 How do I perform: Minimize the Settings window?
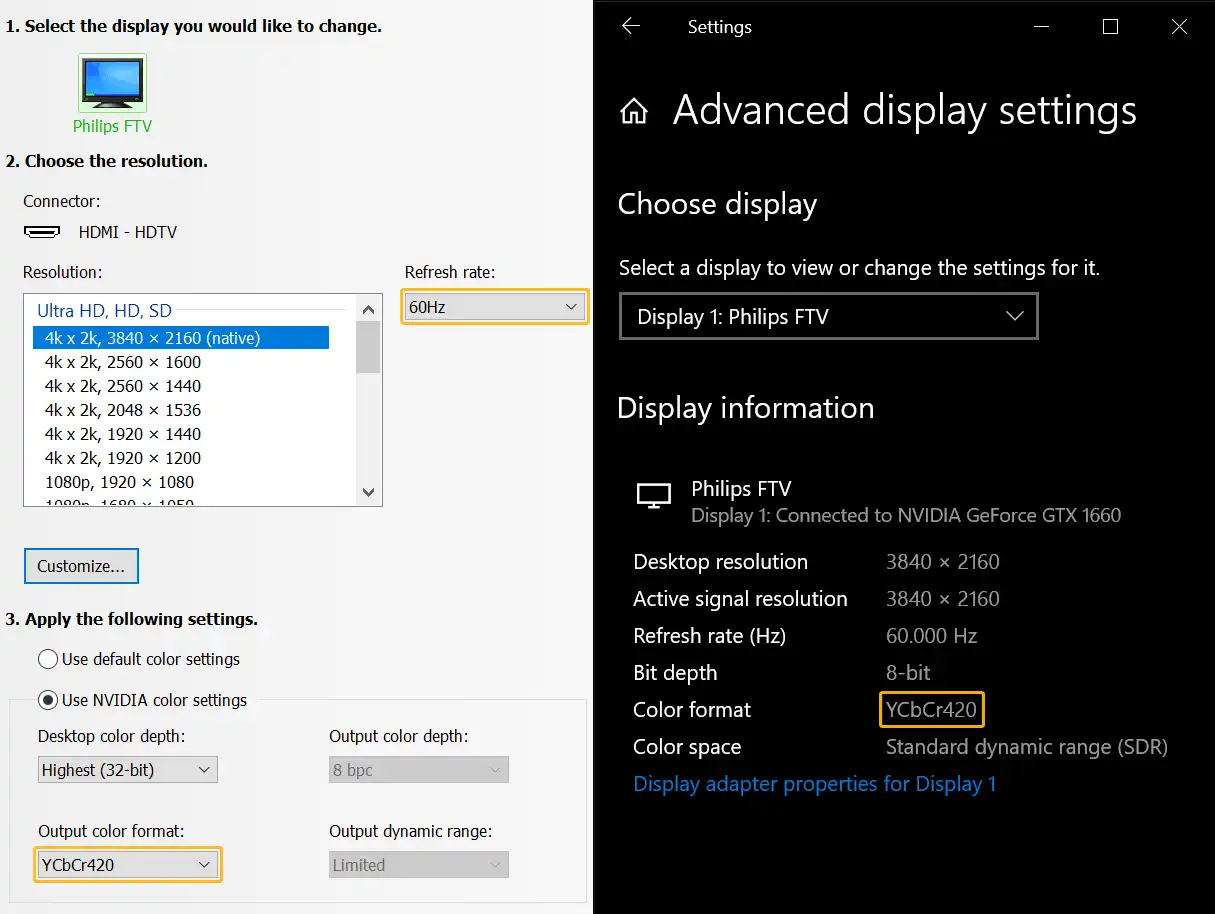[1041, 27]
